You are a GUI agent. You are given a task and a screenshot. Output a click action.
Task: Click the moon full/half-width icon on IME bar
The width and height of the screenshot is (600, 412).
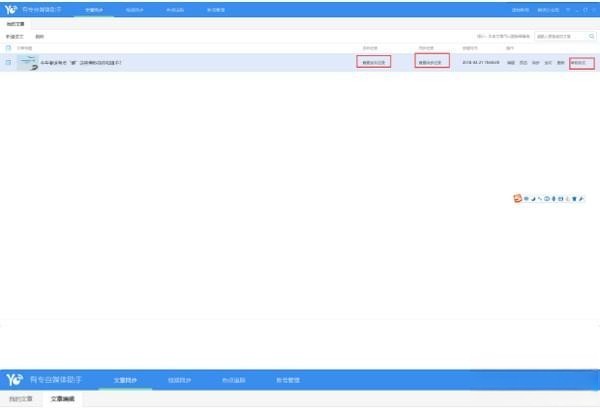pyautogui.click(x=534, y=197)
